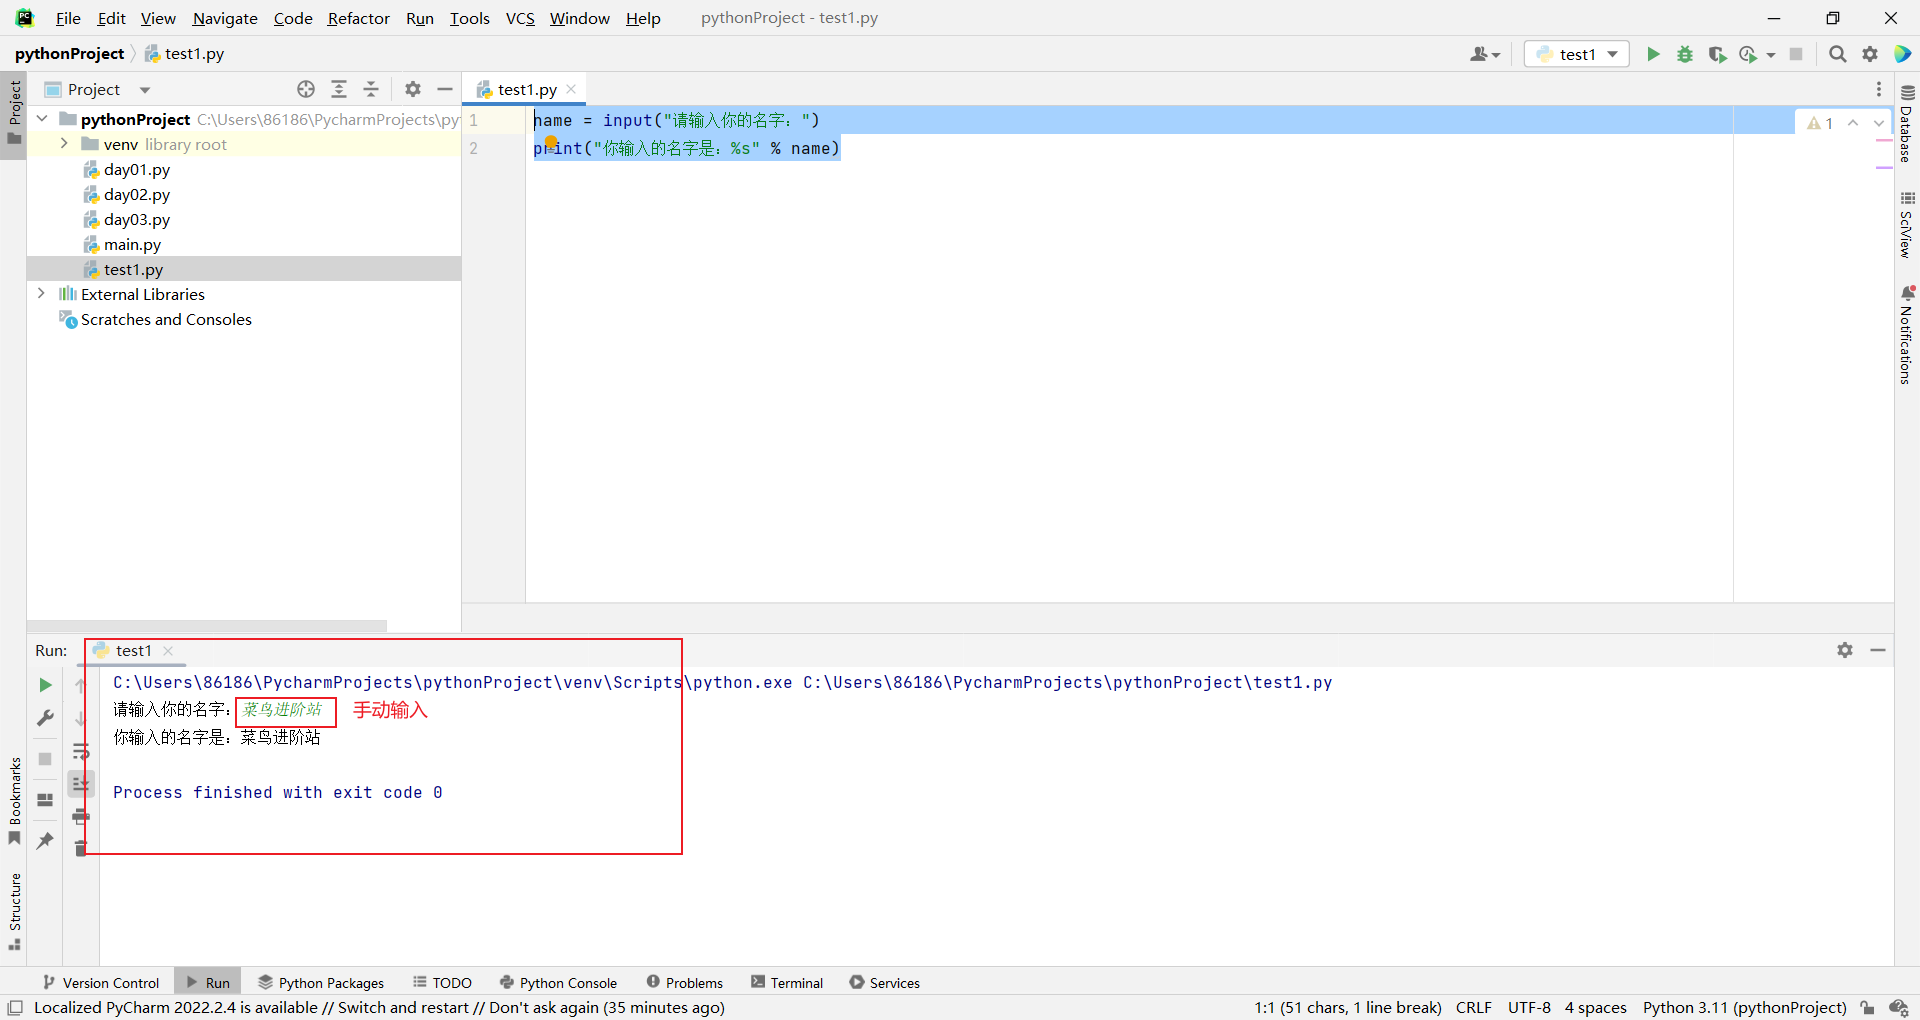Toggle scroll to end in Run console
Viewport: 1920px width, 1020px height.
[81, 785]
